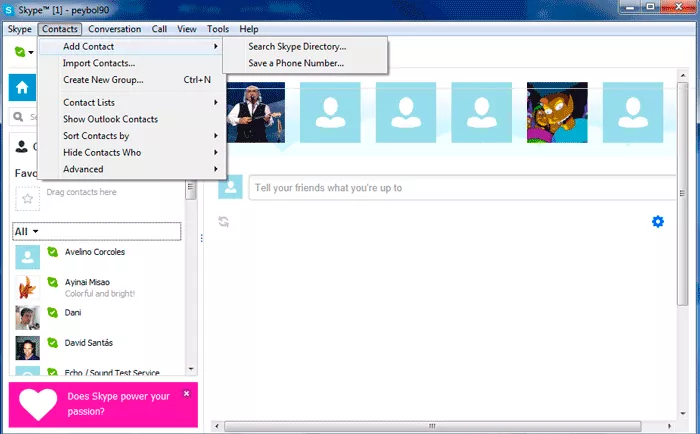Click 'Does Skype power your passion?' link
Screen dimensions: 700x434
118,404
